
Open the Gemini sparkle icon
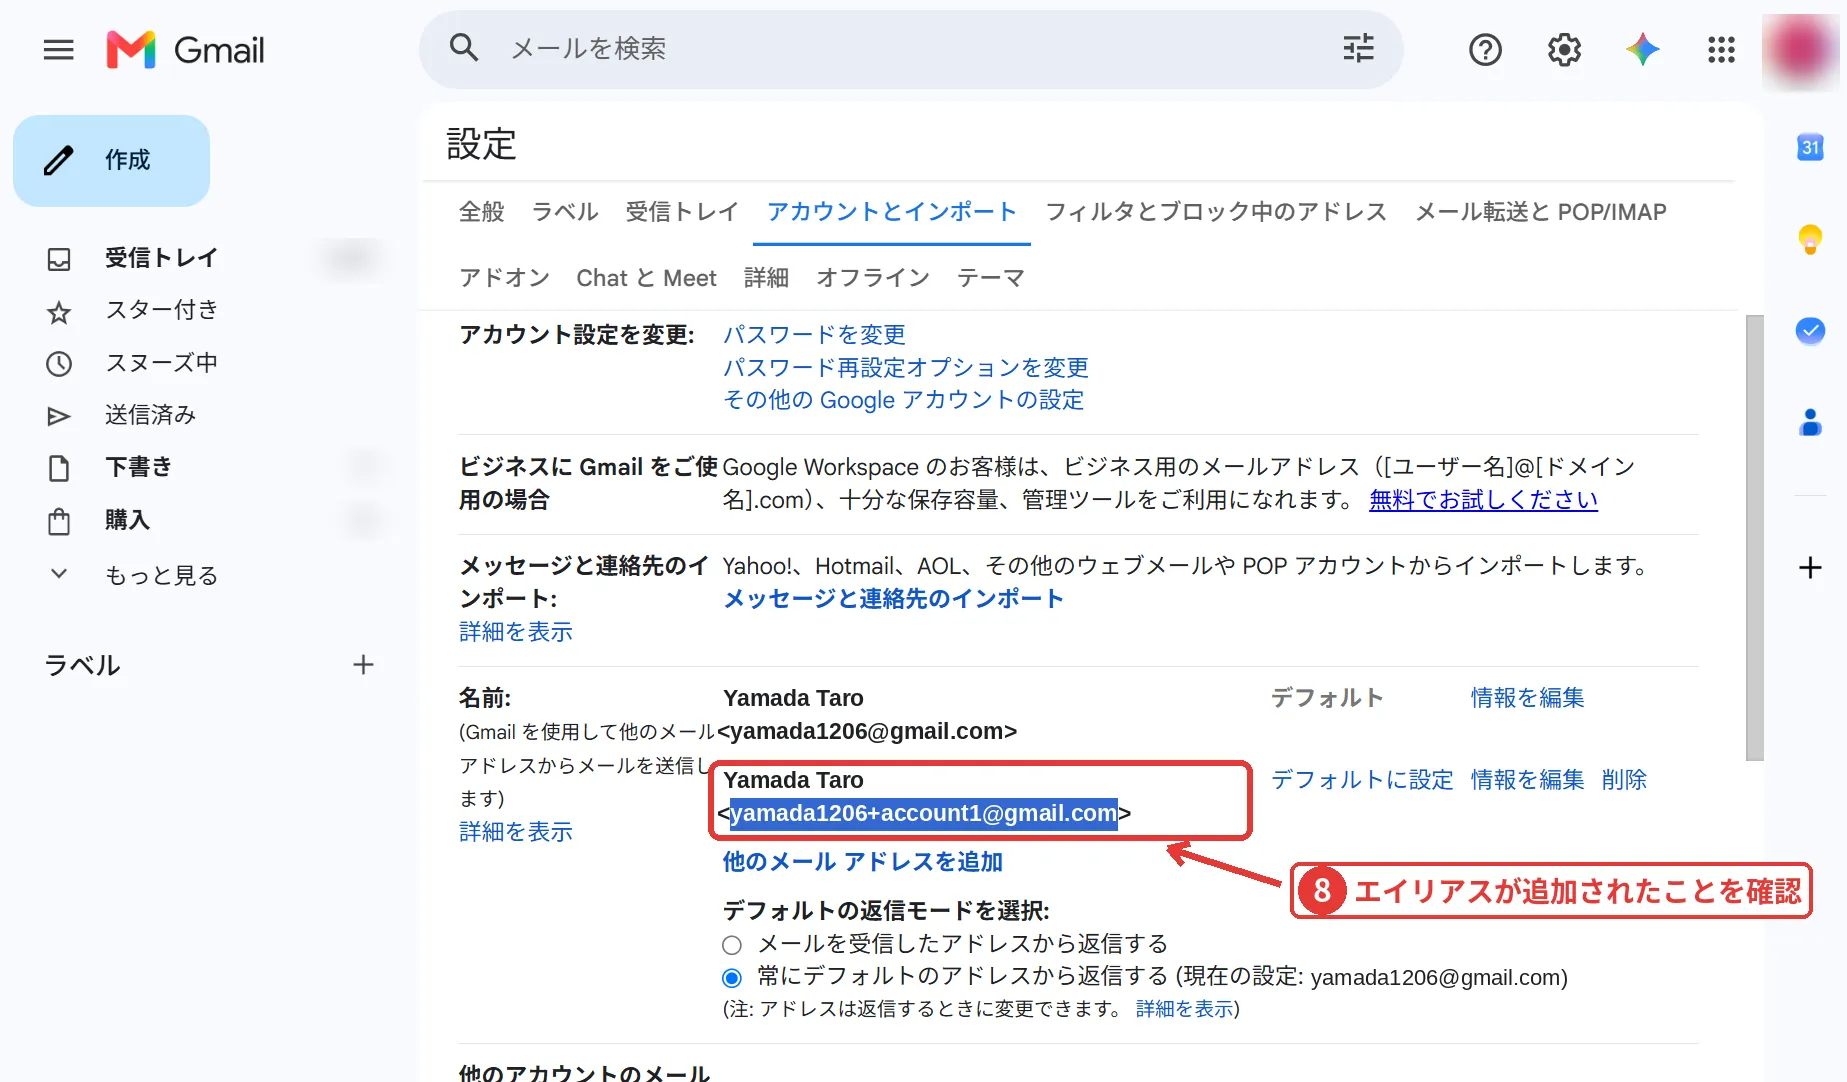(x=1642, y=49)
